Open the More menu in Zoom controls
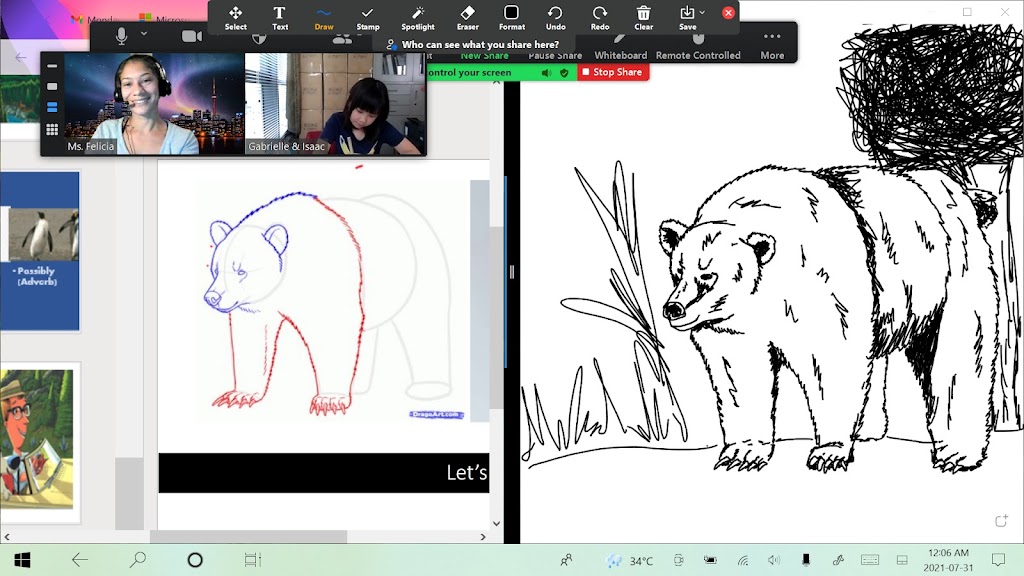 tap(772, 46)
